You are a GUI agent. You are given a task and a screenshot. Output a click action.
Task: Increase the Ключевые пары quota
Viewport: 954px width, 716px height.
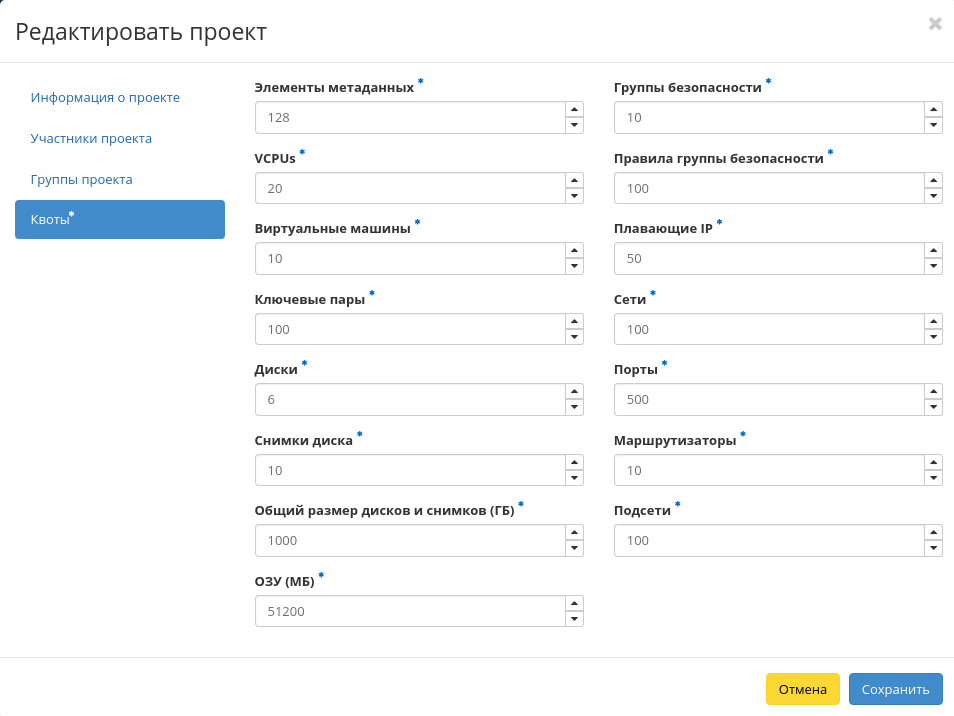tap(574, 321)
